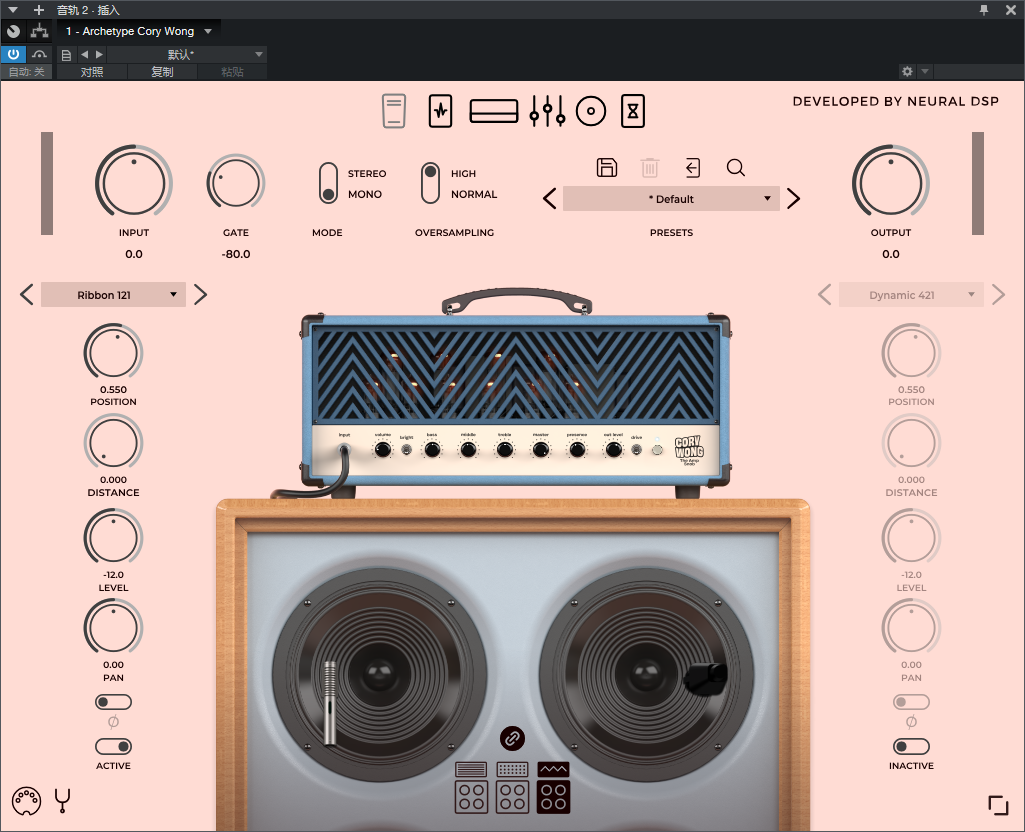This screenshot has height=832, width=1025.
Task: Click the Ribbon 121 POSITION knob
Action: [x=114, y=353]
